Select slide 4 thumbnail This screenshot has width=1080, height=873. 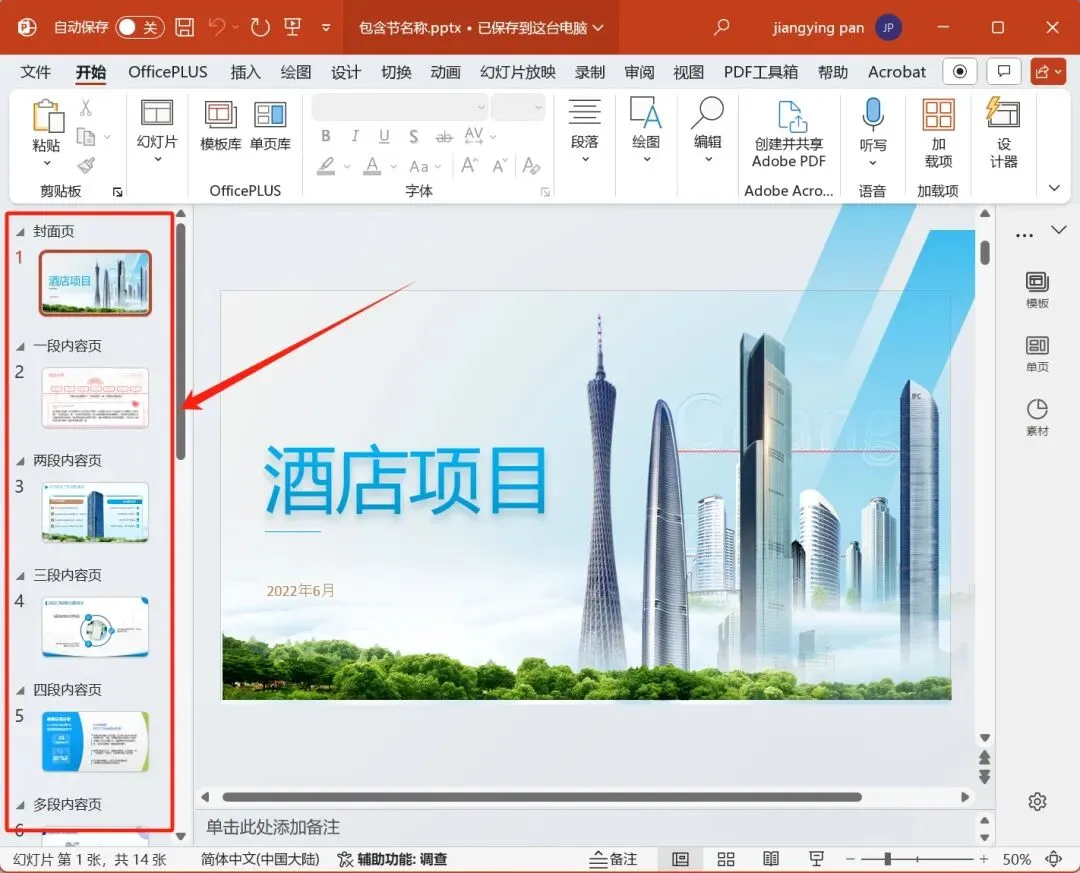pos(95,627)
